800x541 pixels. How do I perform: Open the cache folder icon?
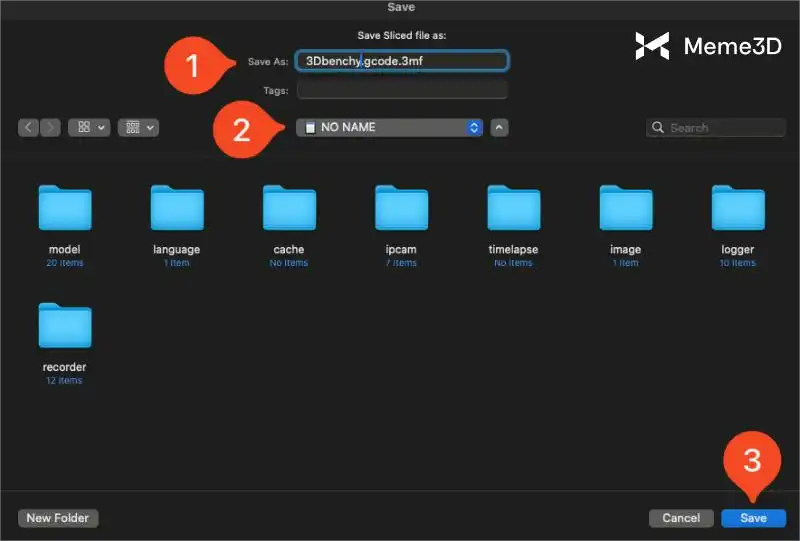[289, 208]
